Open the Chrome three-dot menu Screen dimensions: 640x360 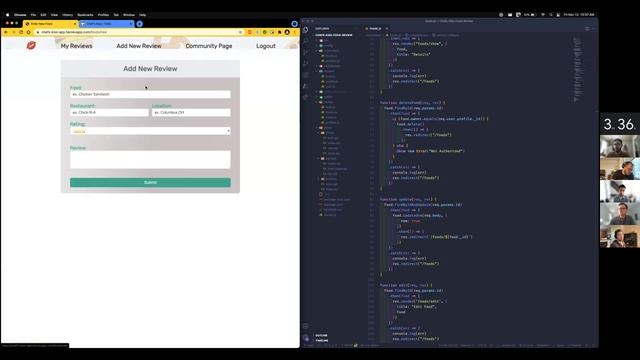[295, 32]
